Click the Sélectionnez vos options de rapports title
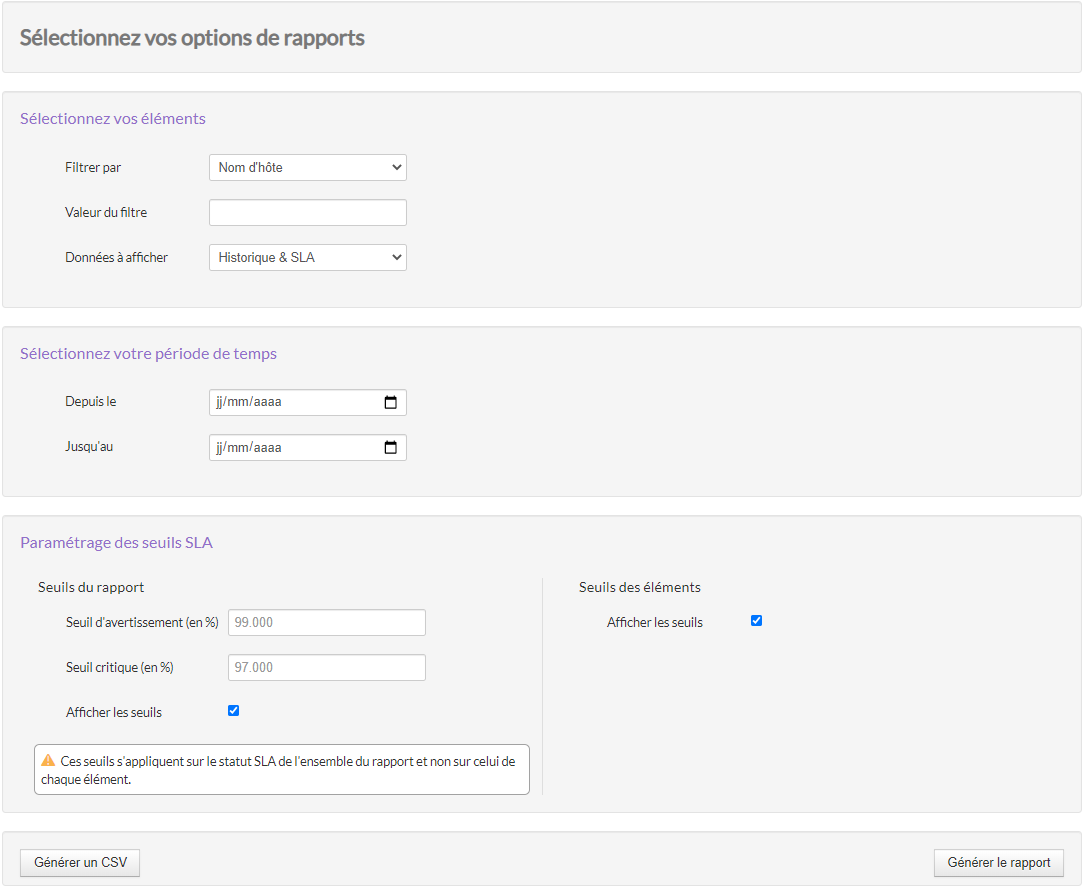 point(192,39)
